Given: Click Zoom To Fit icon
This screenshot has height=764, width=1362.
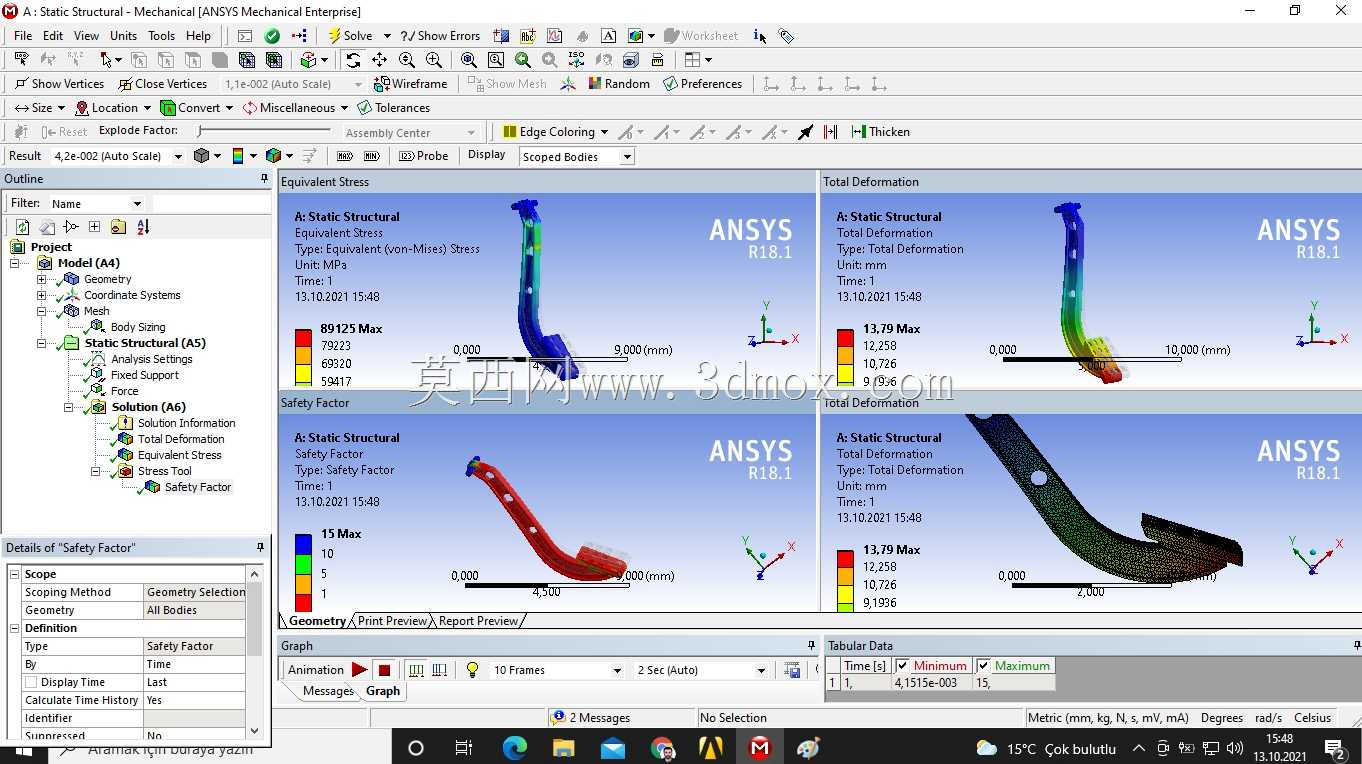Looking at the screenshot, I should 469,60.
